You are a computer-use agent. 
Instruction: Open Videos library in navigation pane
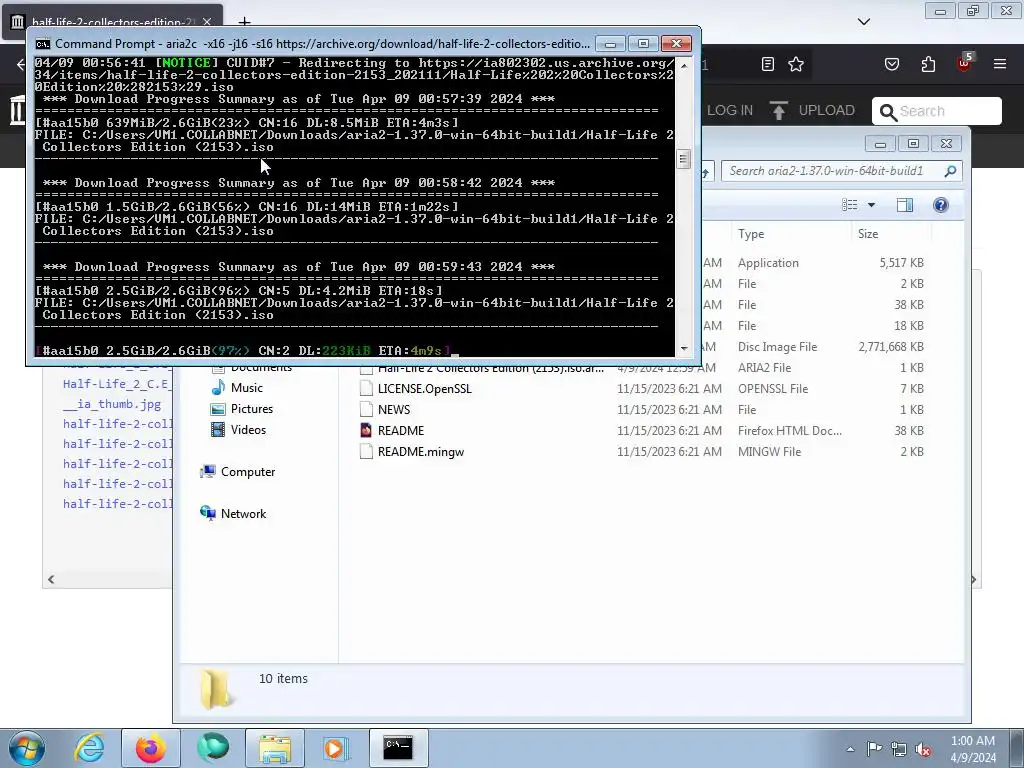point(248,429)
